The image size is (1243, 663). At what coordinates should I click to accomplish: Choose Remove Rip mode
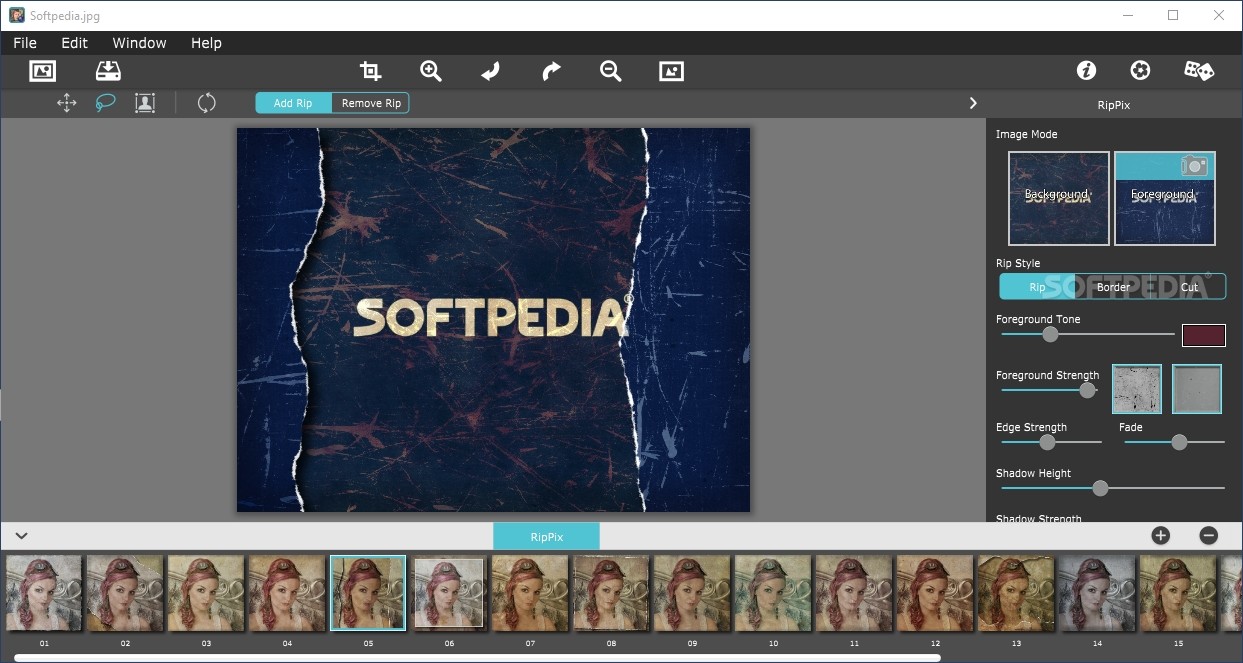[x=371, y=103]
